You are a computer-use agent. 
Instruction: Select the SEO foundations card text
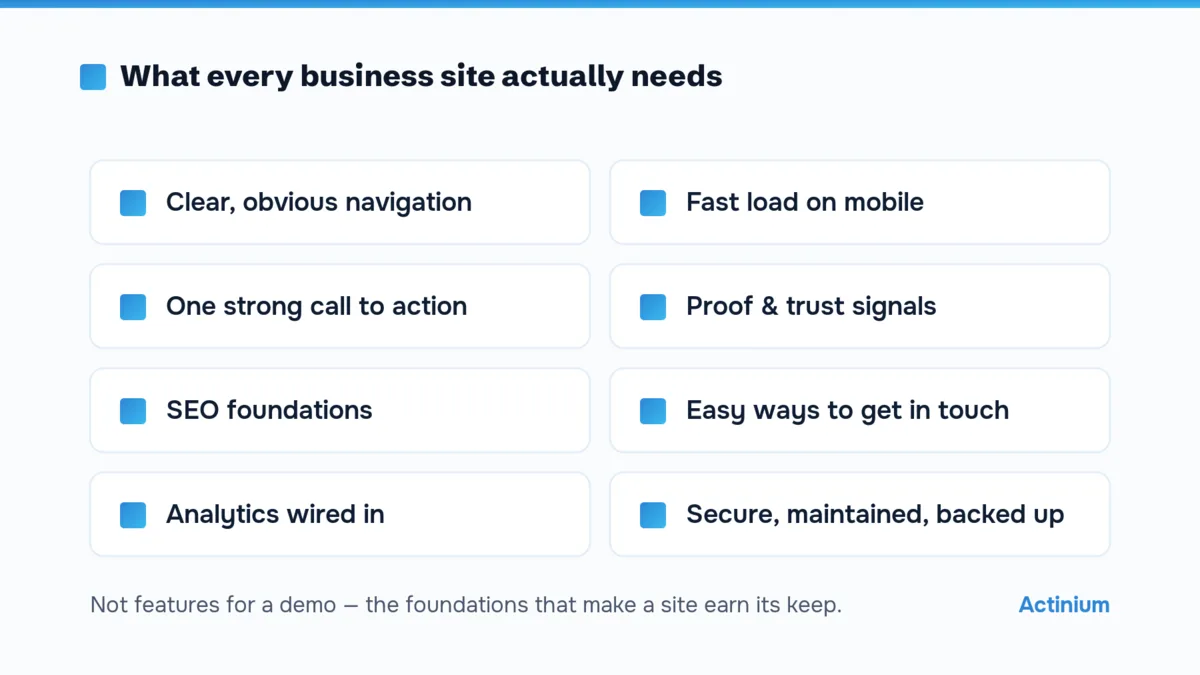269,410
